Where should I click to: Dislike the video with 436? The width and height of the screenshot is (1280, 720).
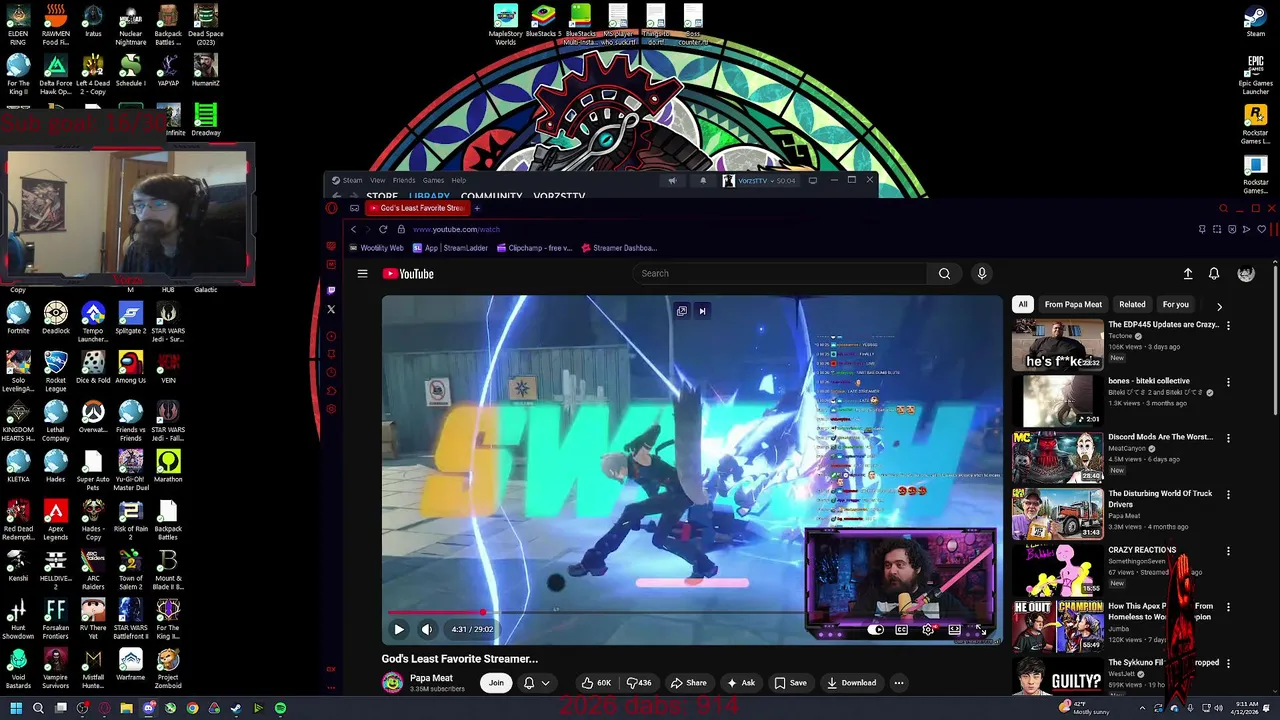coord(639,683)
